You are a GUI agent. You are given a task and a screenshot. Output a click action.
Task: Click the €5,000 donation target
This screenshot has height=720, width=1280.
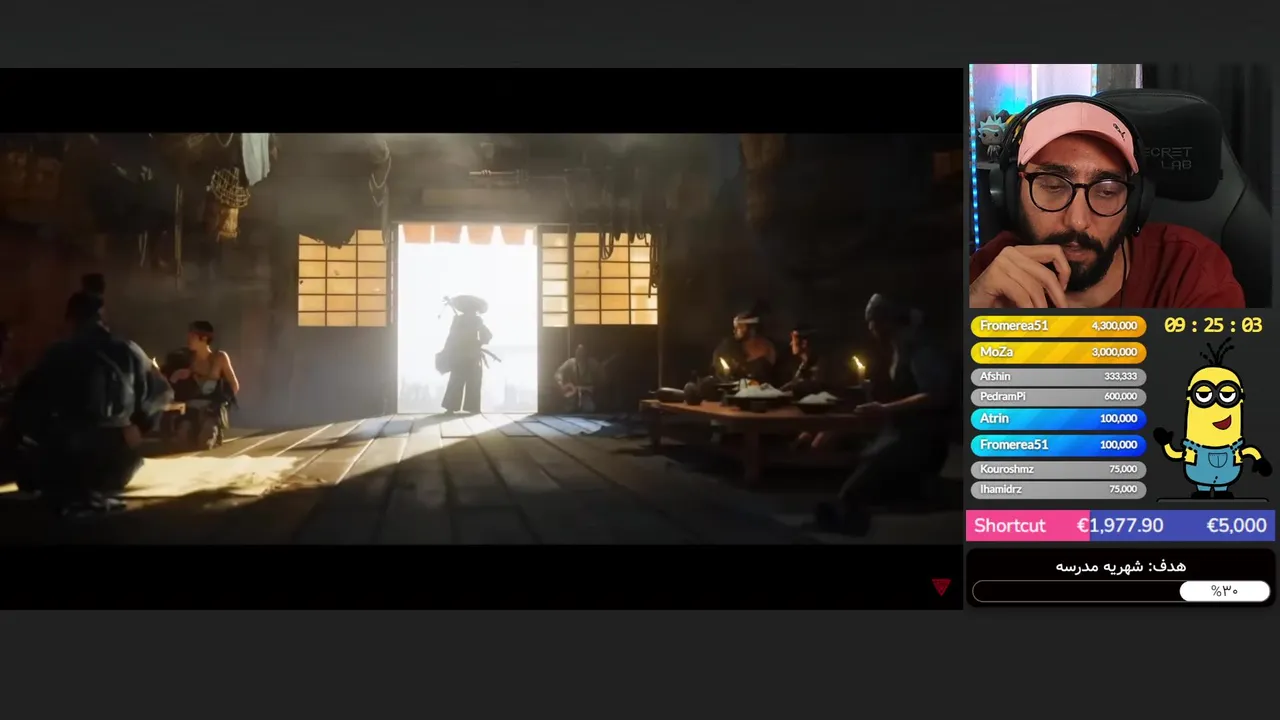pos(1236,526)
